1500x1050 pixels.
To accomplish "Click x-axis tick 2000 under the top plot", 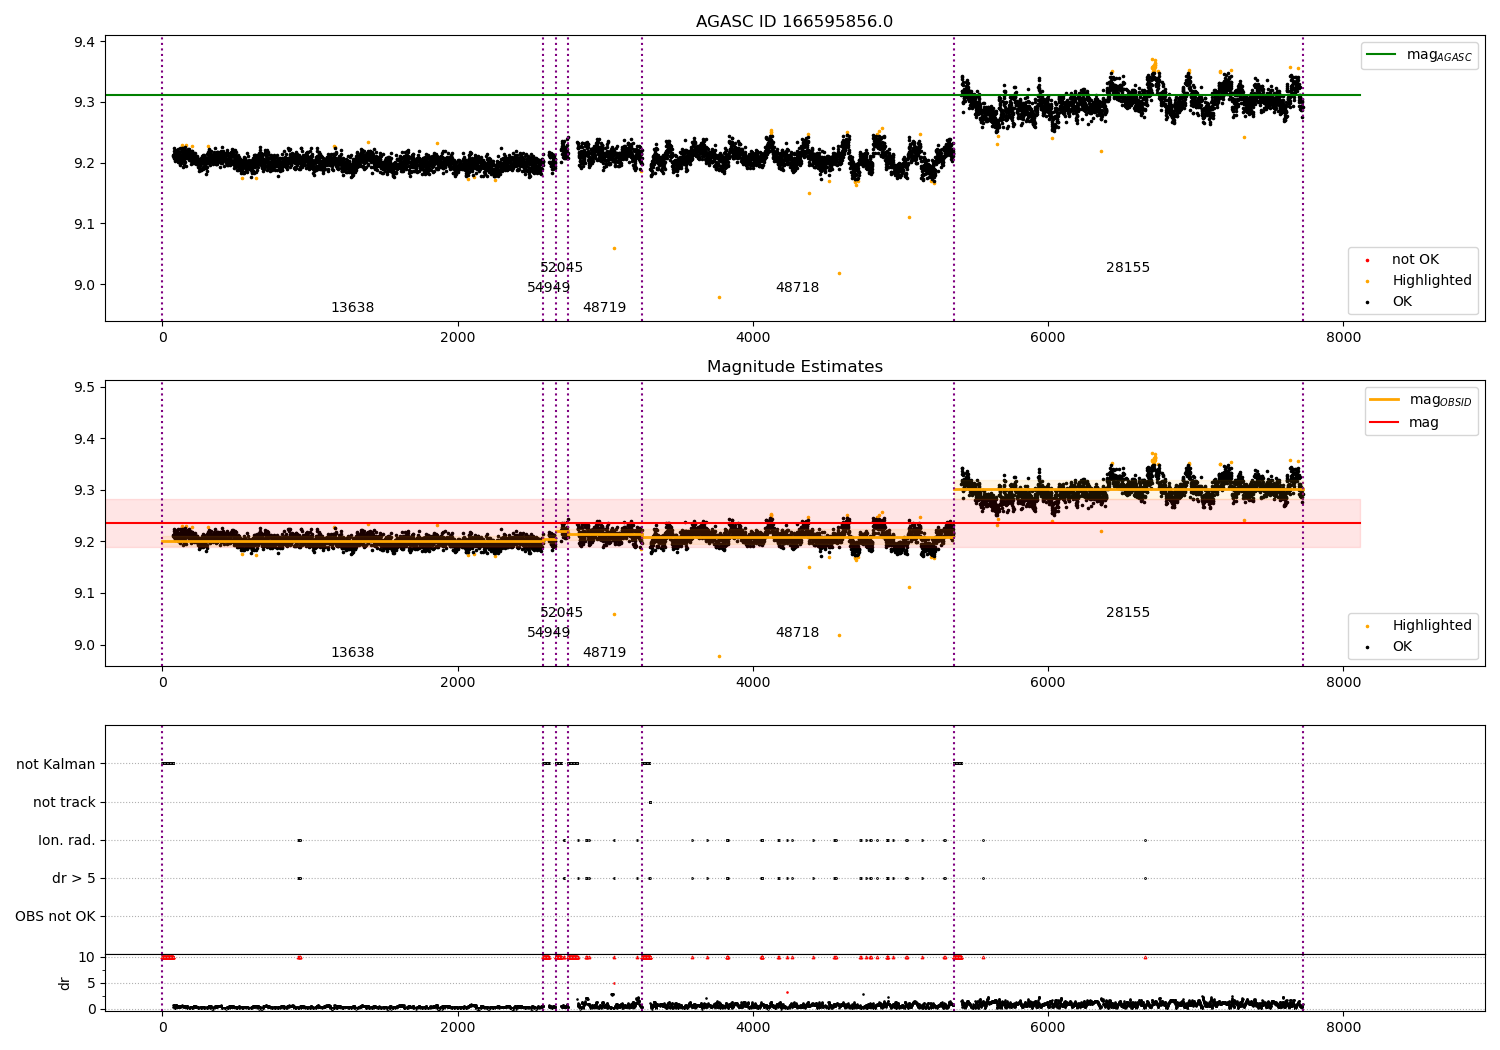I will pos(457,338).
